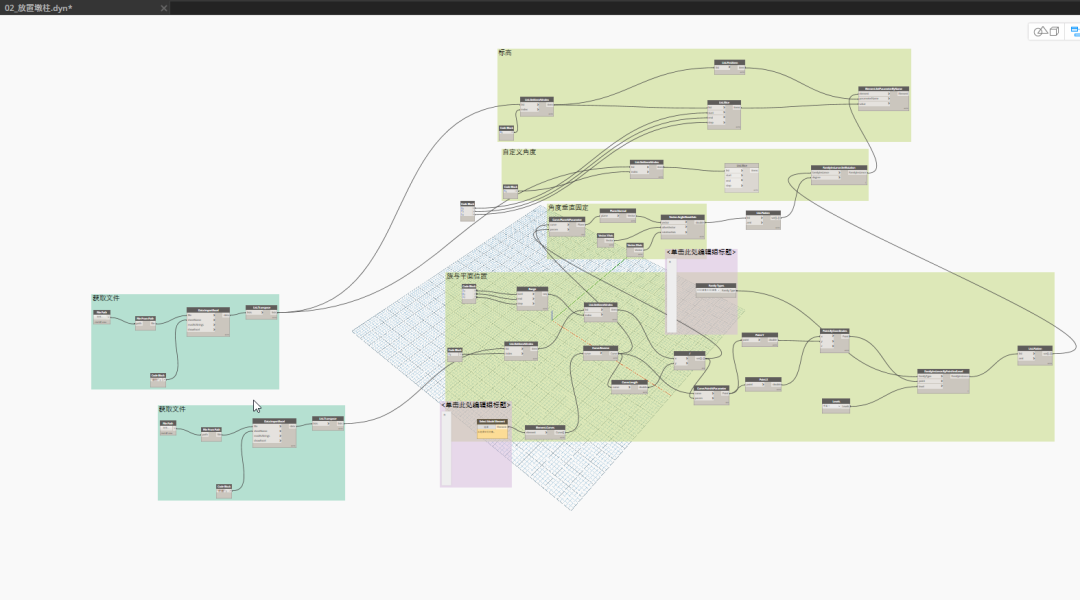Click the upper 获取文件 group title
Viewport: 1080px width, 600px height.
[x=106, y=298]
